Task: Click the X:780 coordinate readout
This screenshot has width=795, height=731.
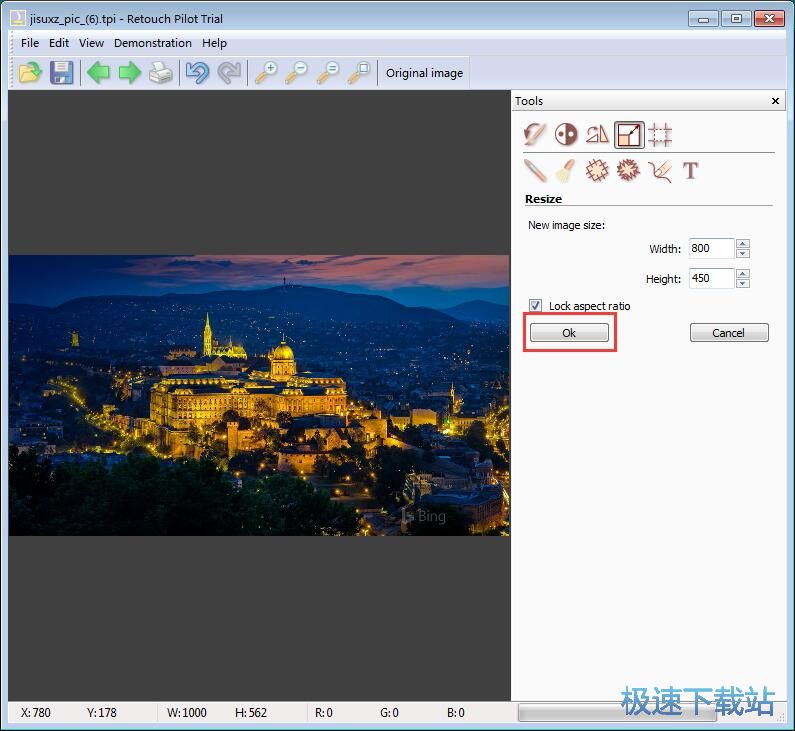Action: pos(35,713)
